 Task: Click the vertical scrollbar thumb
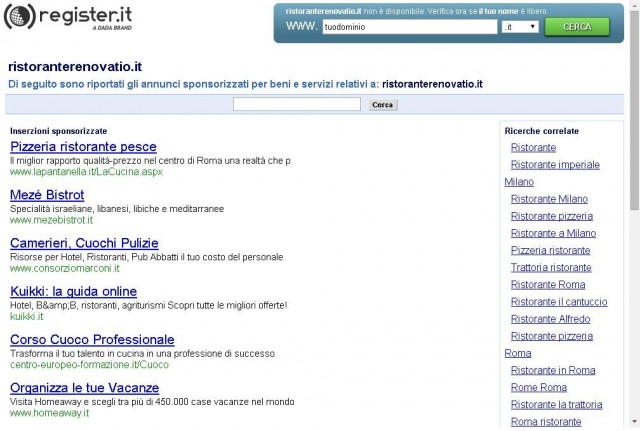(x=635, y=110)
